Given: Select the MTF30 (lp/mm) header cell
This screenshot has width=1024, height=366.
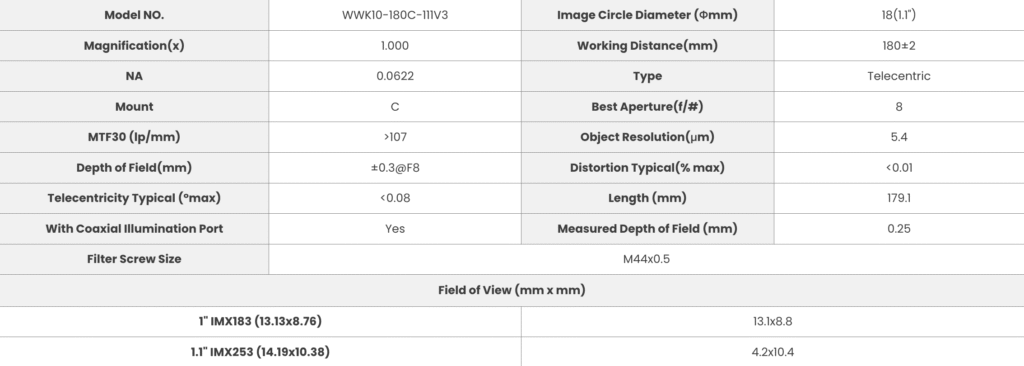Looking at the screenshot, I should 134,137.
